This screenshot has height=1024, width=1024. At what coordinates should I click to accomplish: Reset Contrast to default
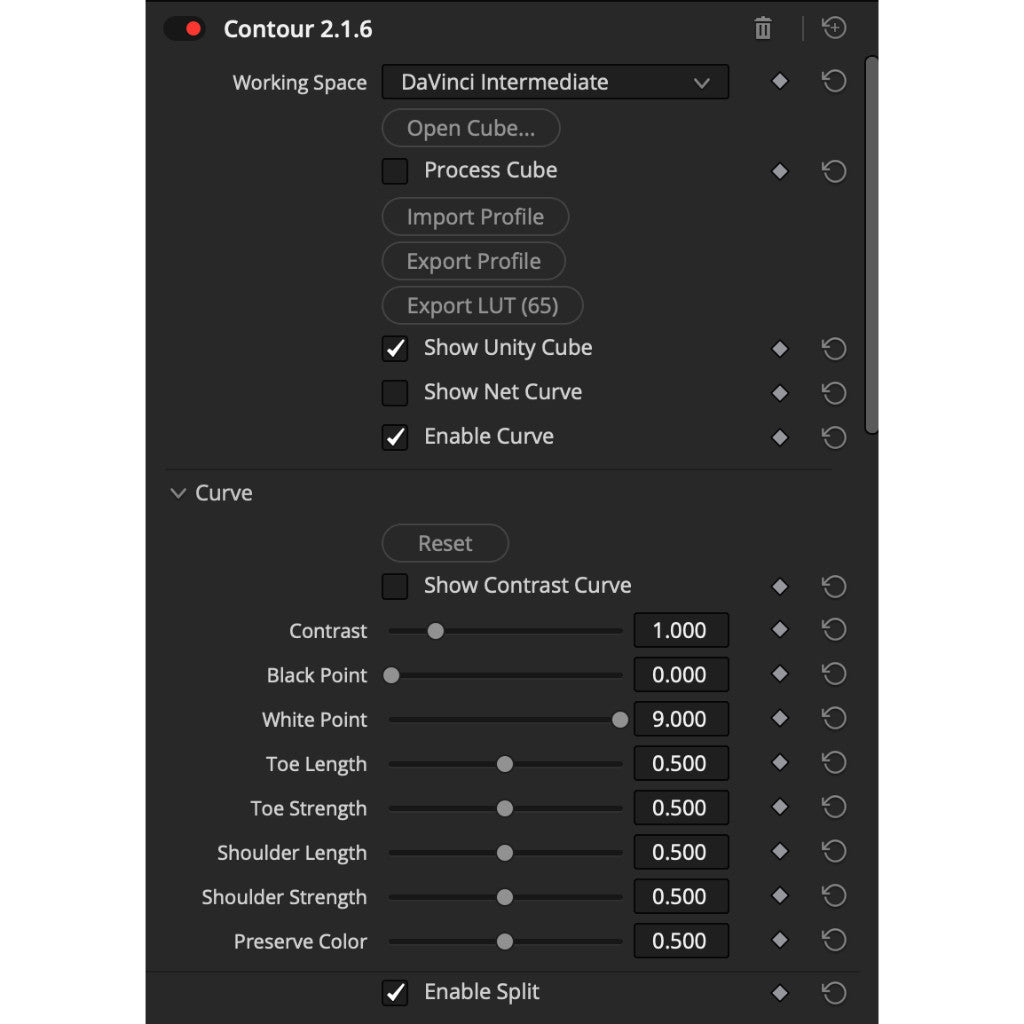point(834,630)
